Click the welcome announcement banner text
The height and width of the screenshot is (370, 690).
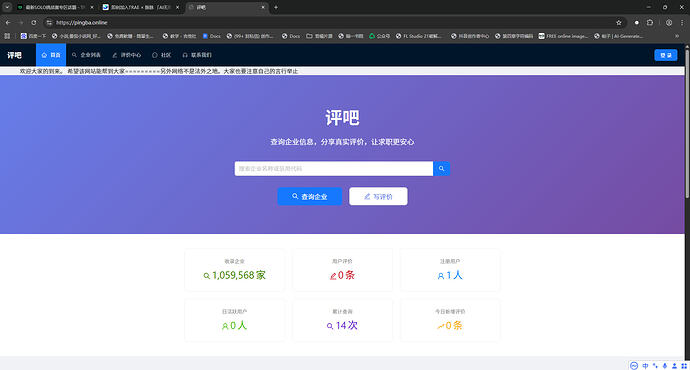click(x=159, y=71)
